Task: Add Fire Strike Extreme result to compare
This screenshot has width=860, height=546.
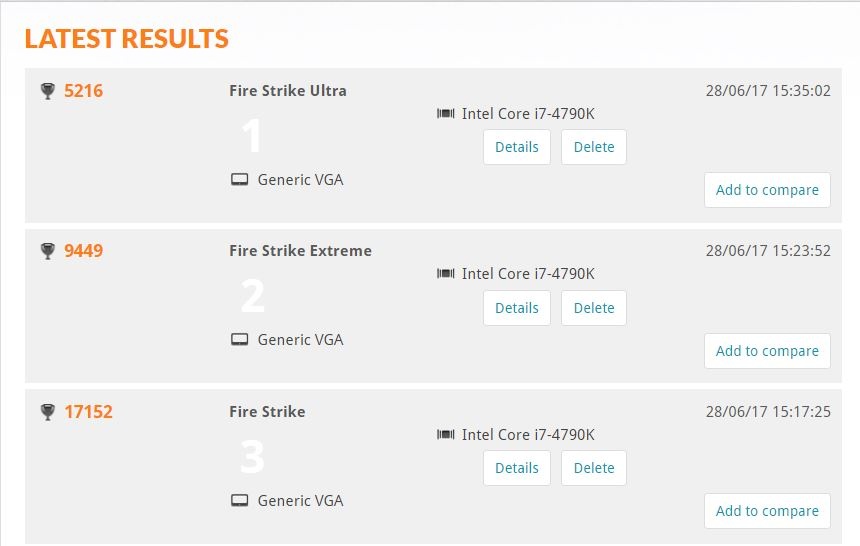Action: pos(767,351)
